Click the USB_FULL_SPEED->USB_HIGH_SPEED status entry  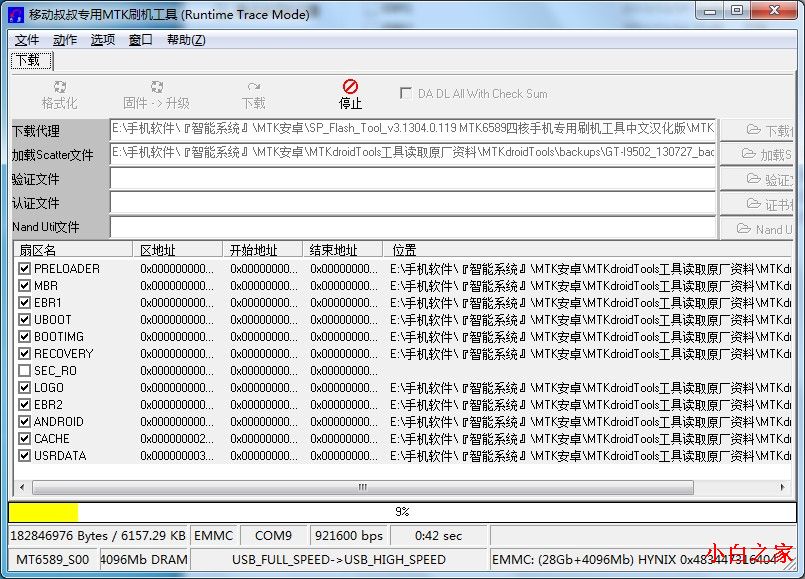click(x=338, y=559)
